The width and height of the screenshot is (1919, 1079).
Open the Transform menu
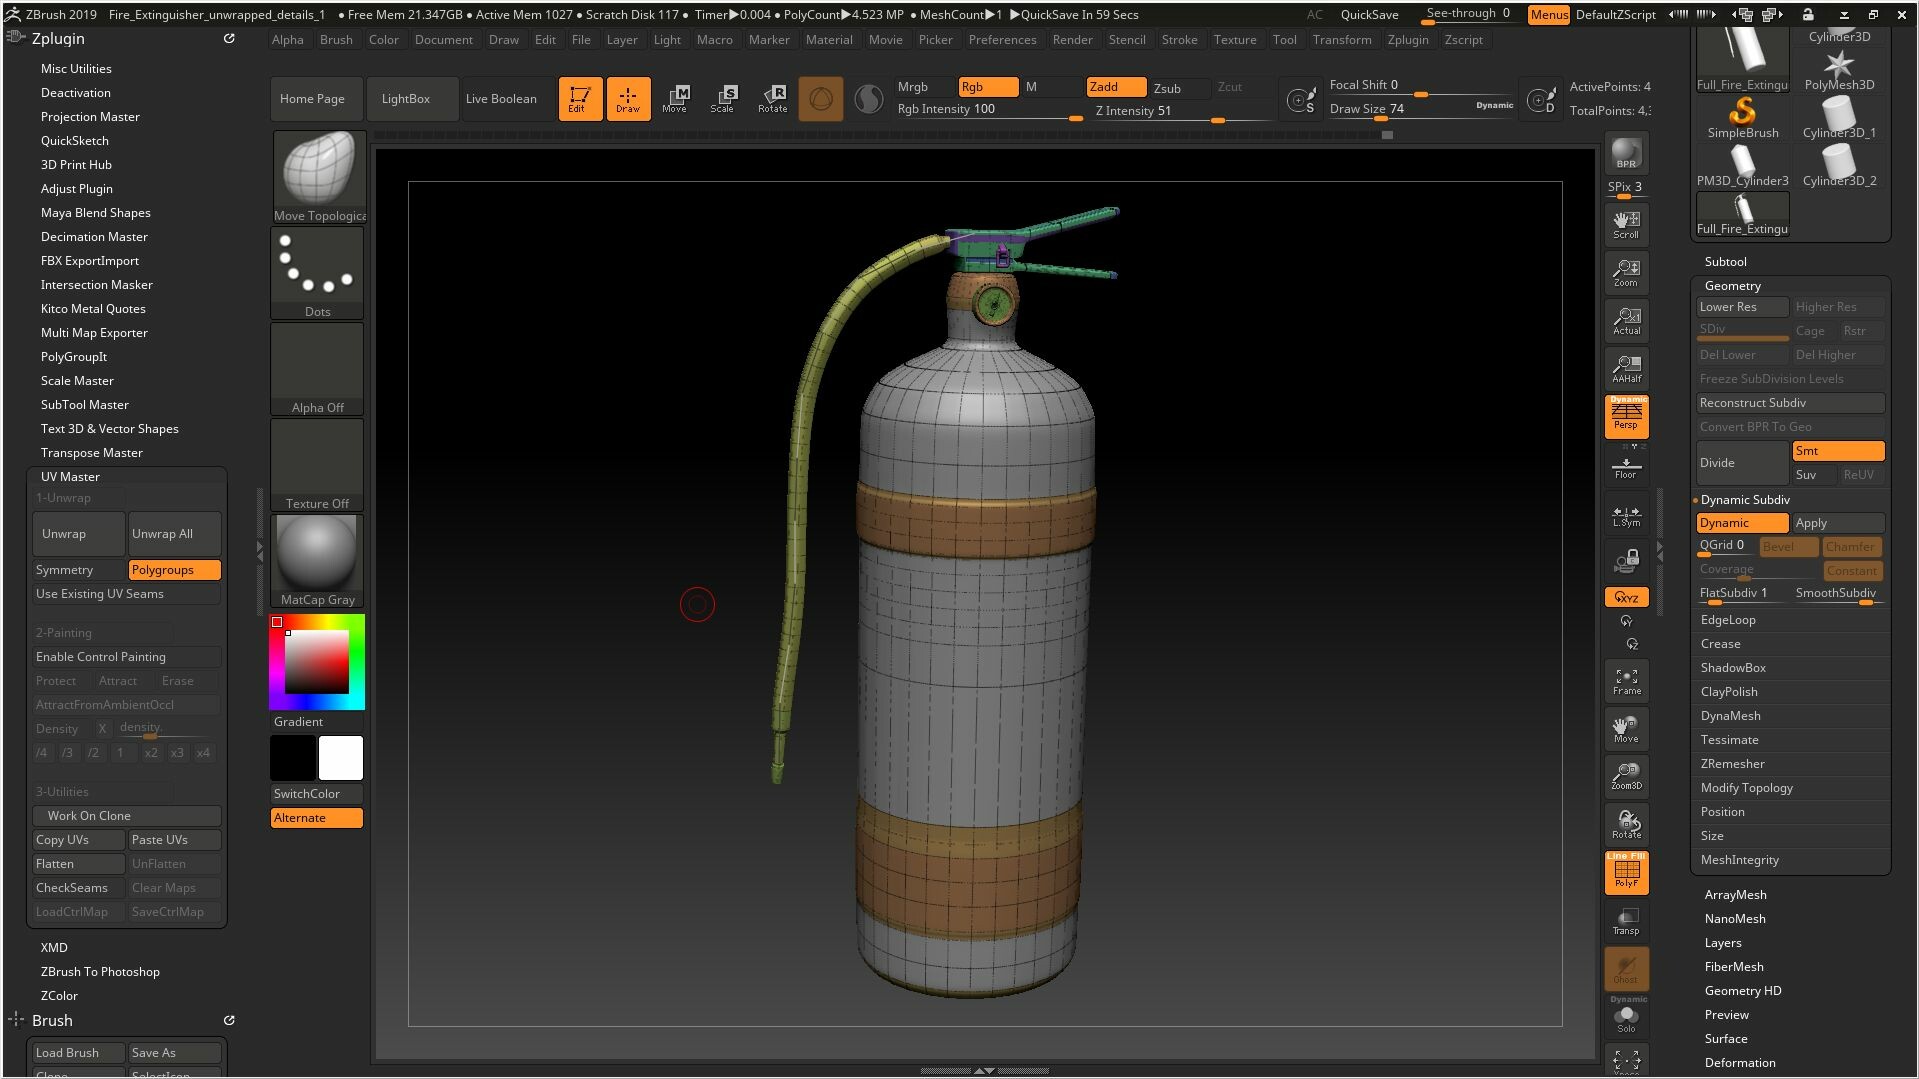click(x=1342, y=40)
